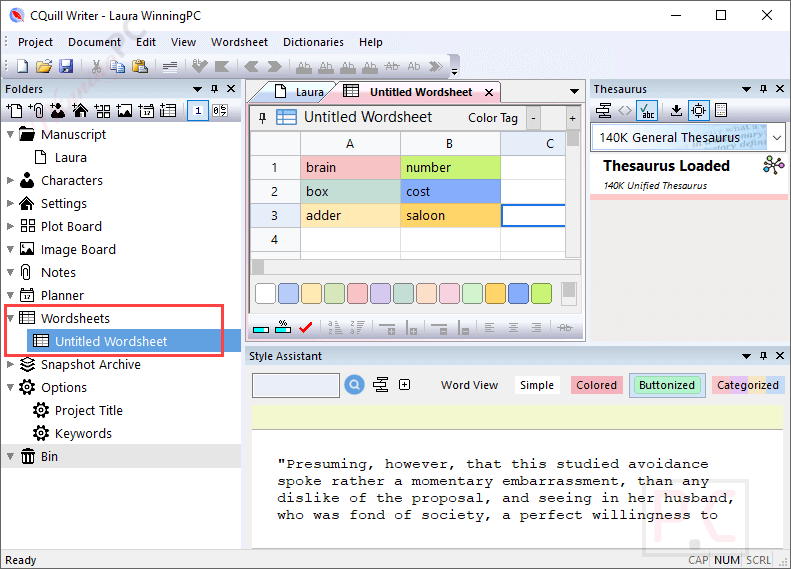
Task: Click the red checkmark in wordsheet toolbar
Action: click(305, 328)
